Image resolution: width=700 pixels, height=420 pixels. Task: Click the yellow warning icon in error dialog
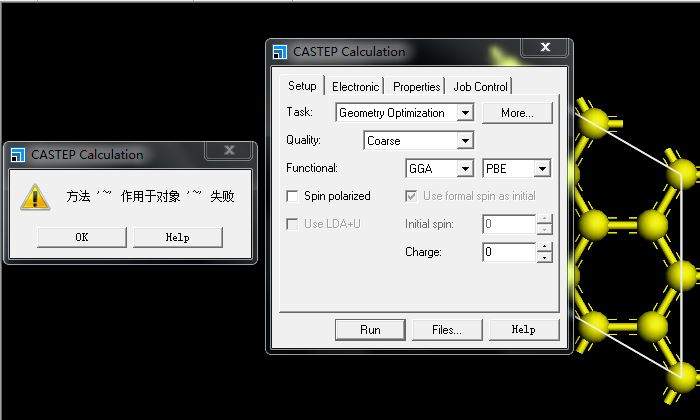pos(34,197)
